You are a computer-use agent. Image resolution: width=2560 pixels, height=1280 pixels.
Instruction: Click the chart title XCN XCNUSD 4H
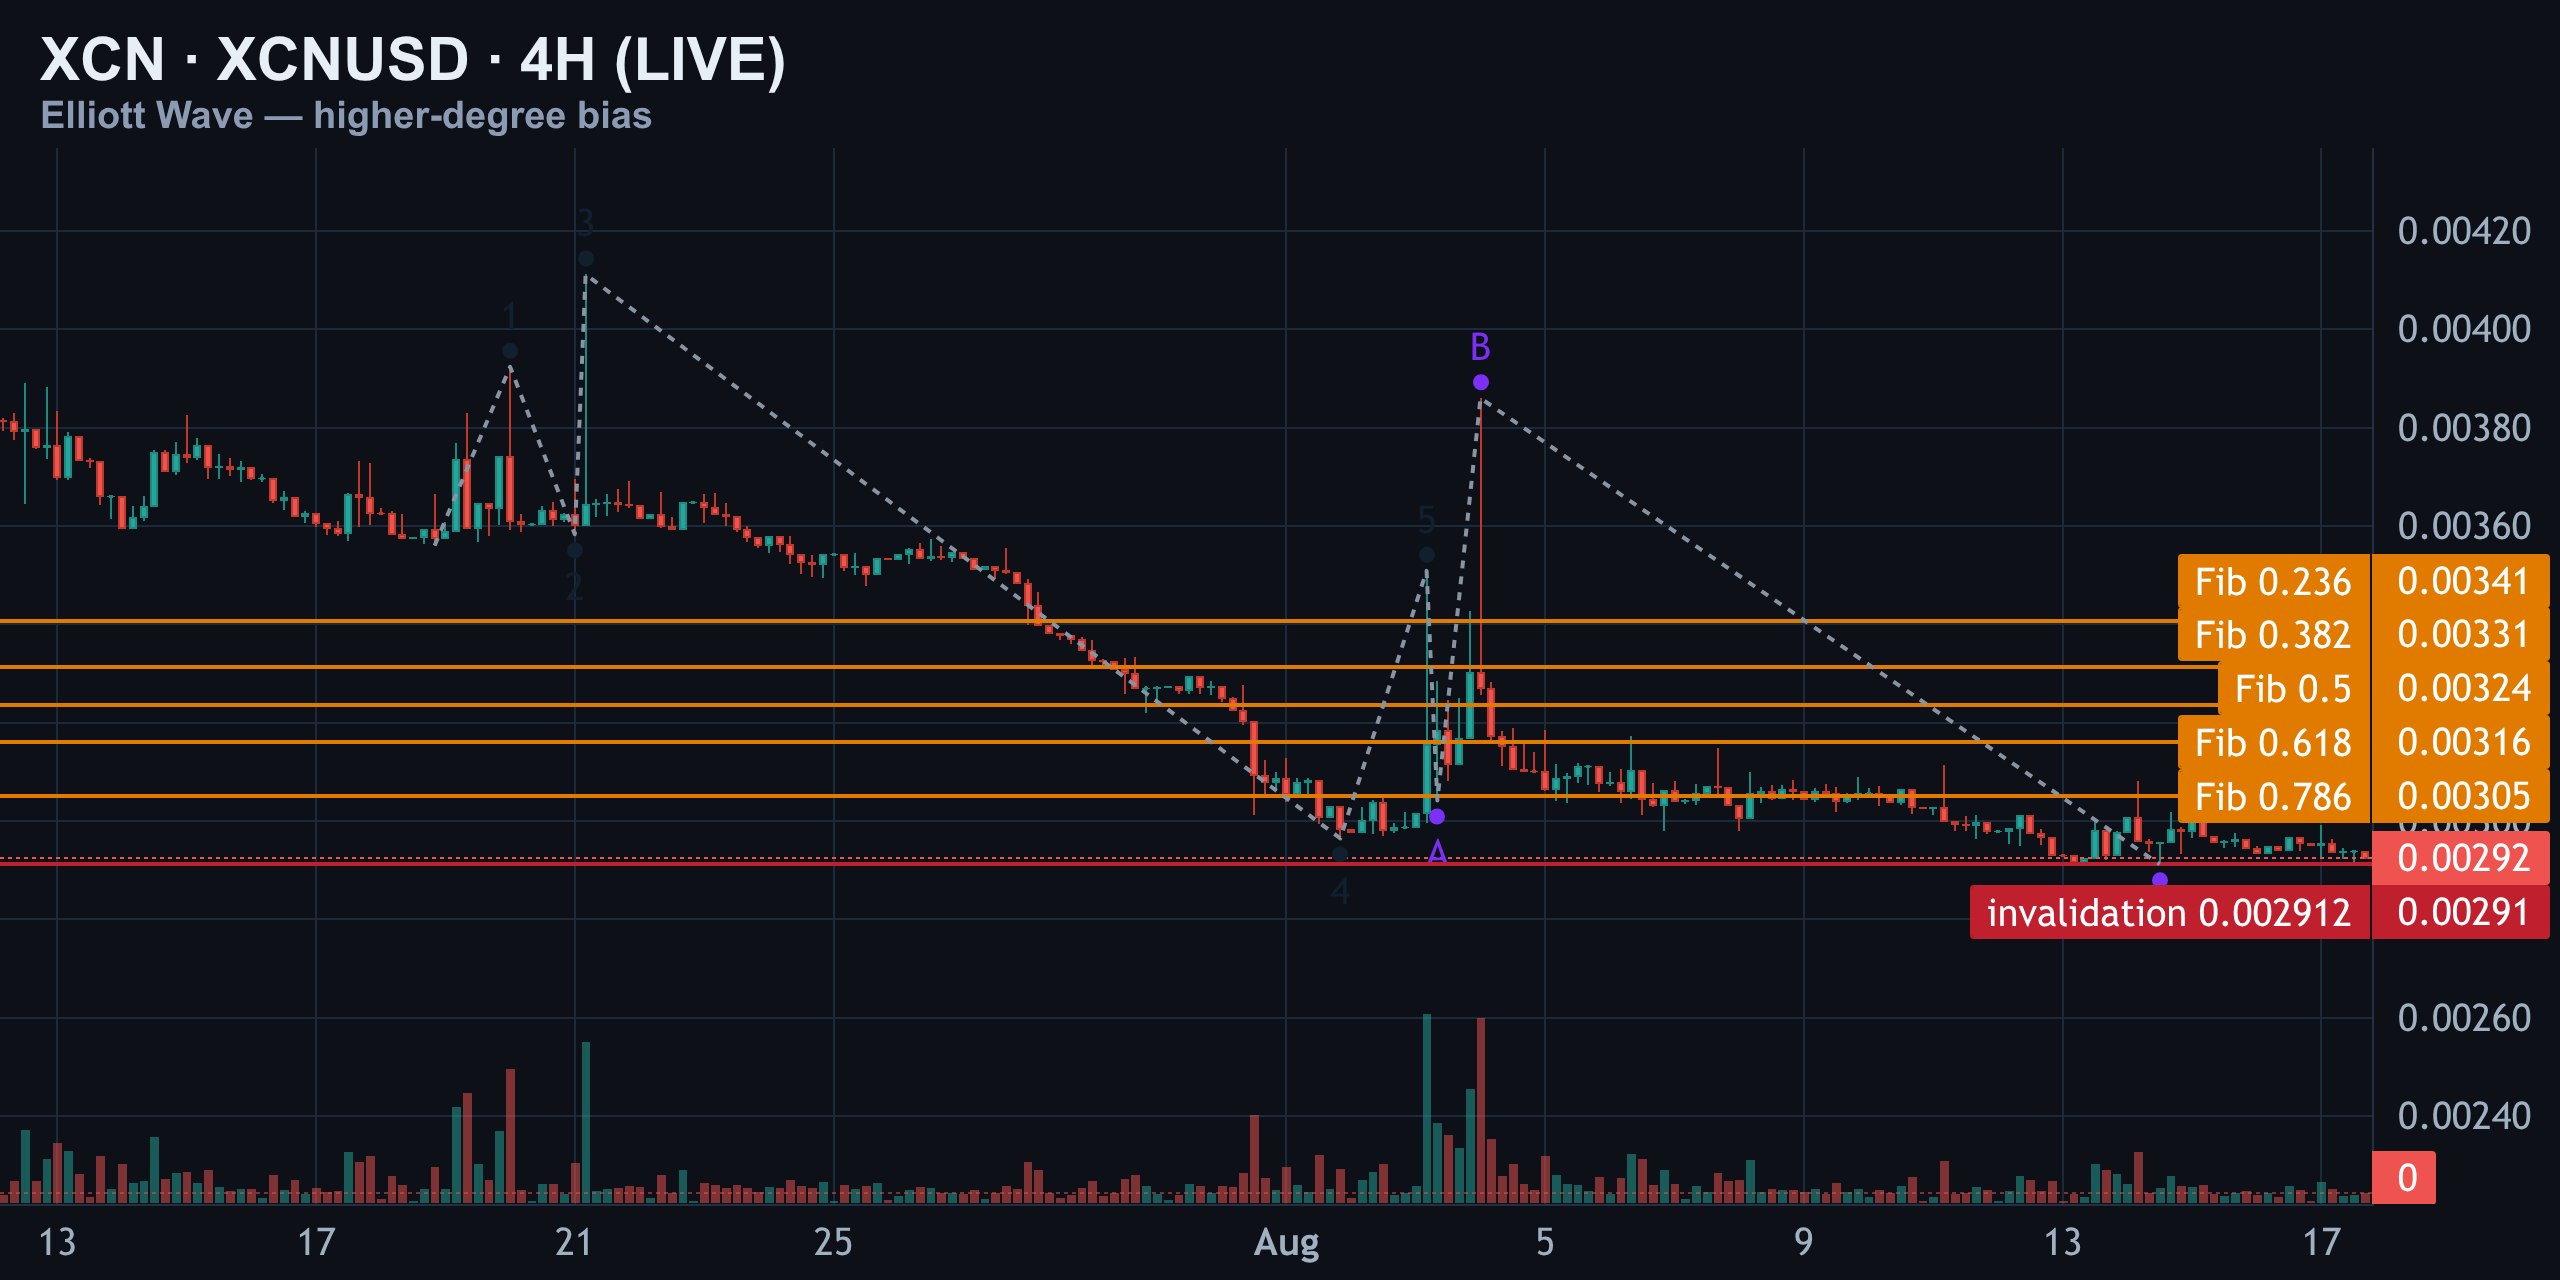(413, 59)
